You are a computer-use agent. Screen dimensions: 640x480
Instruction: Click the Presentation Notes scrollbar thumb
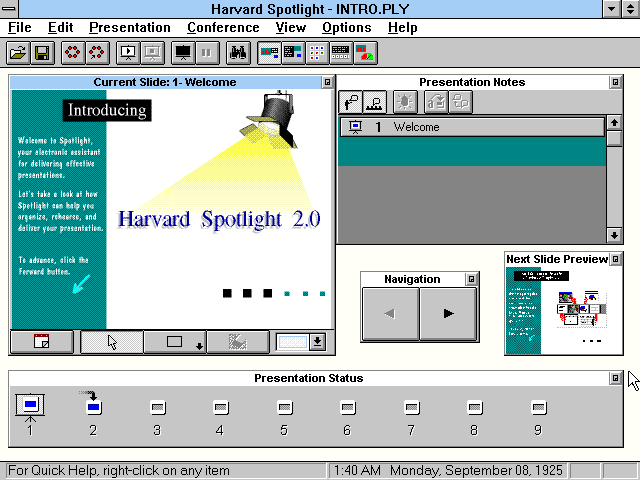(614, 138)
